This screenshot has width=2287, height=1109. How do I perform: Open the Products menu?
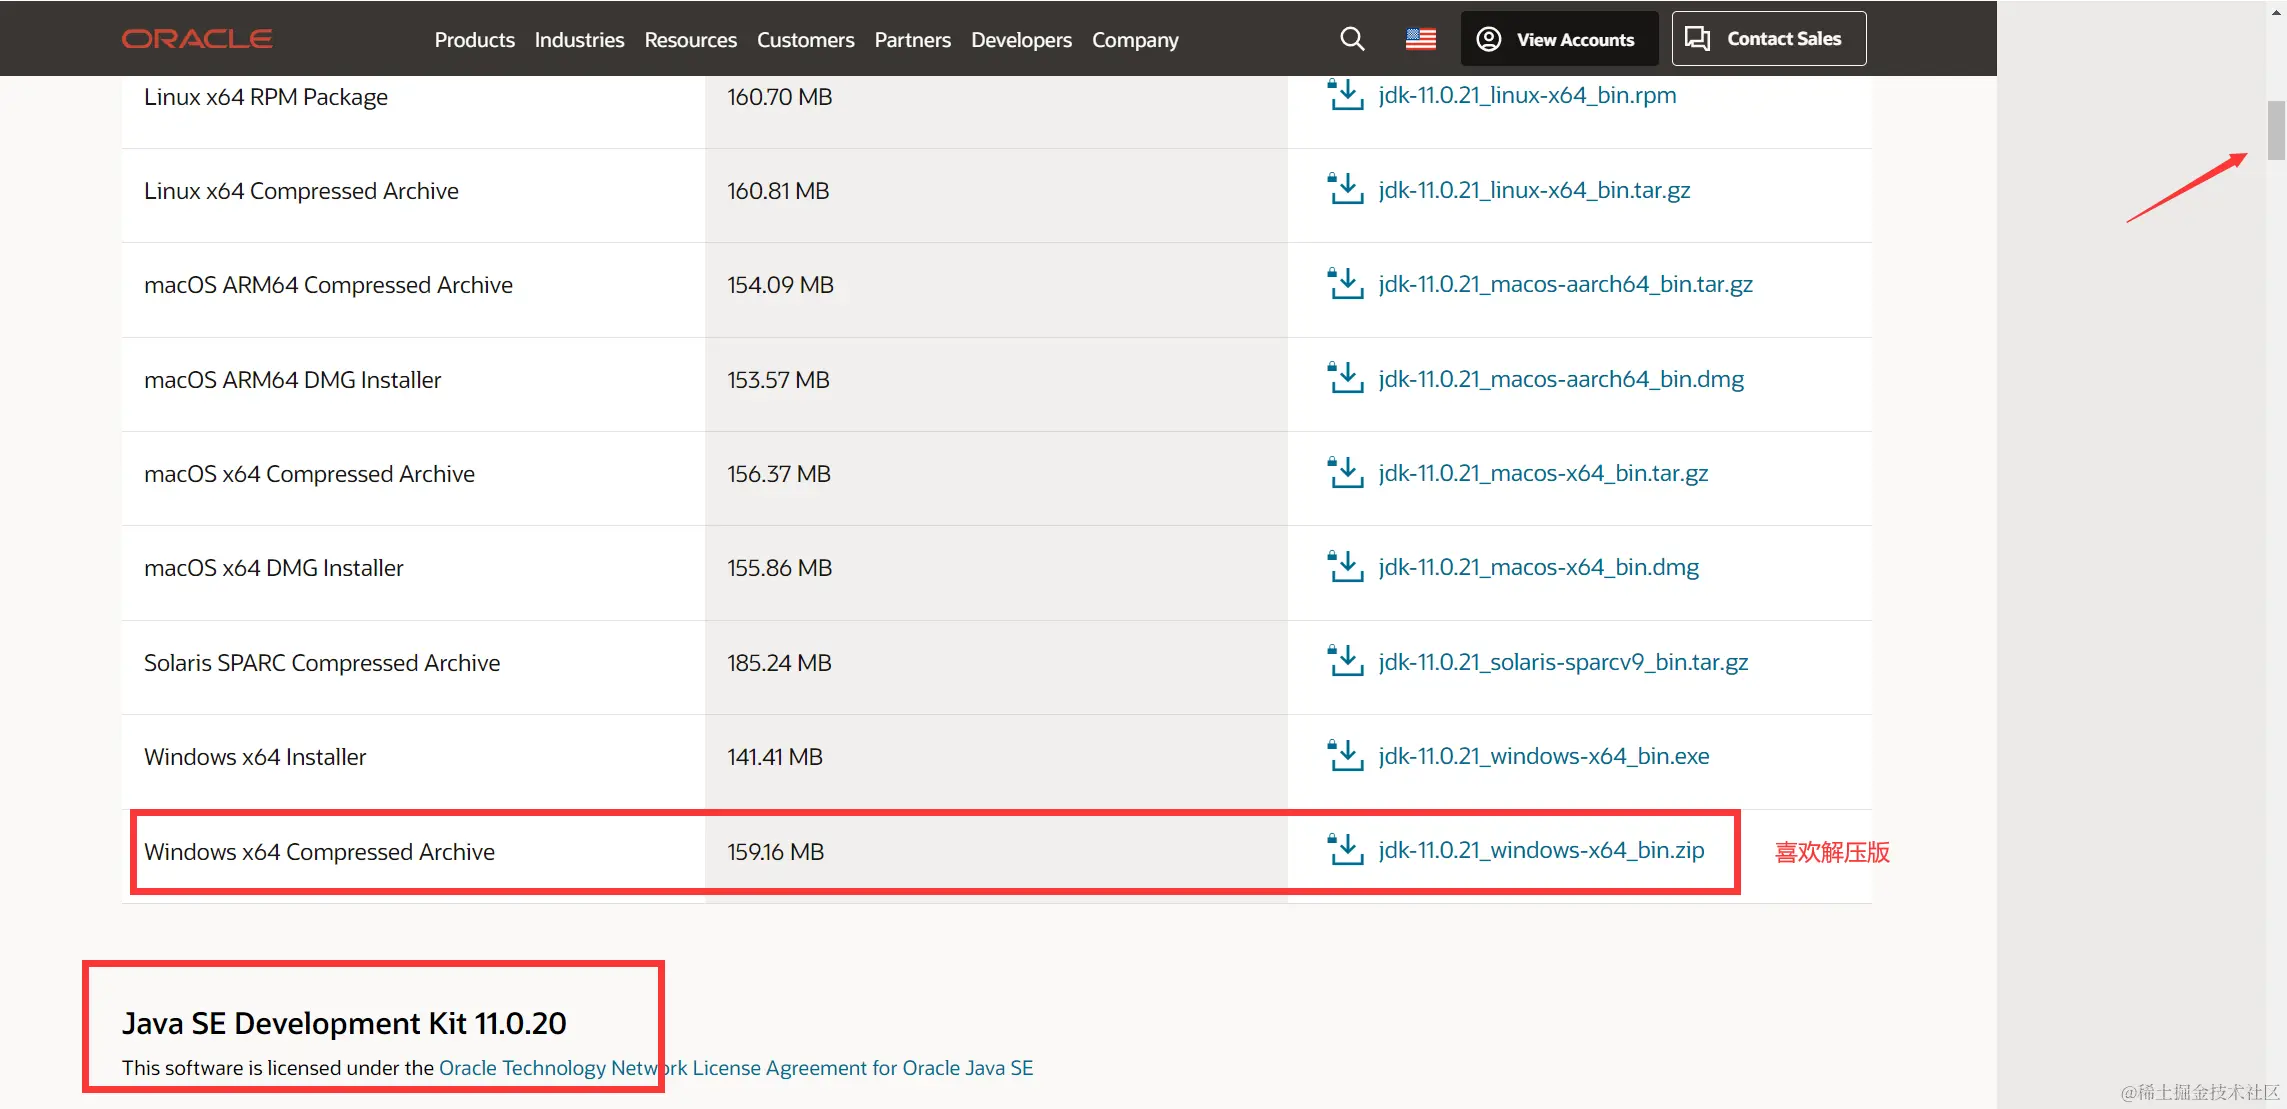[474, 40]
